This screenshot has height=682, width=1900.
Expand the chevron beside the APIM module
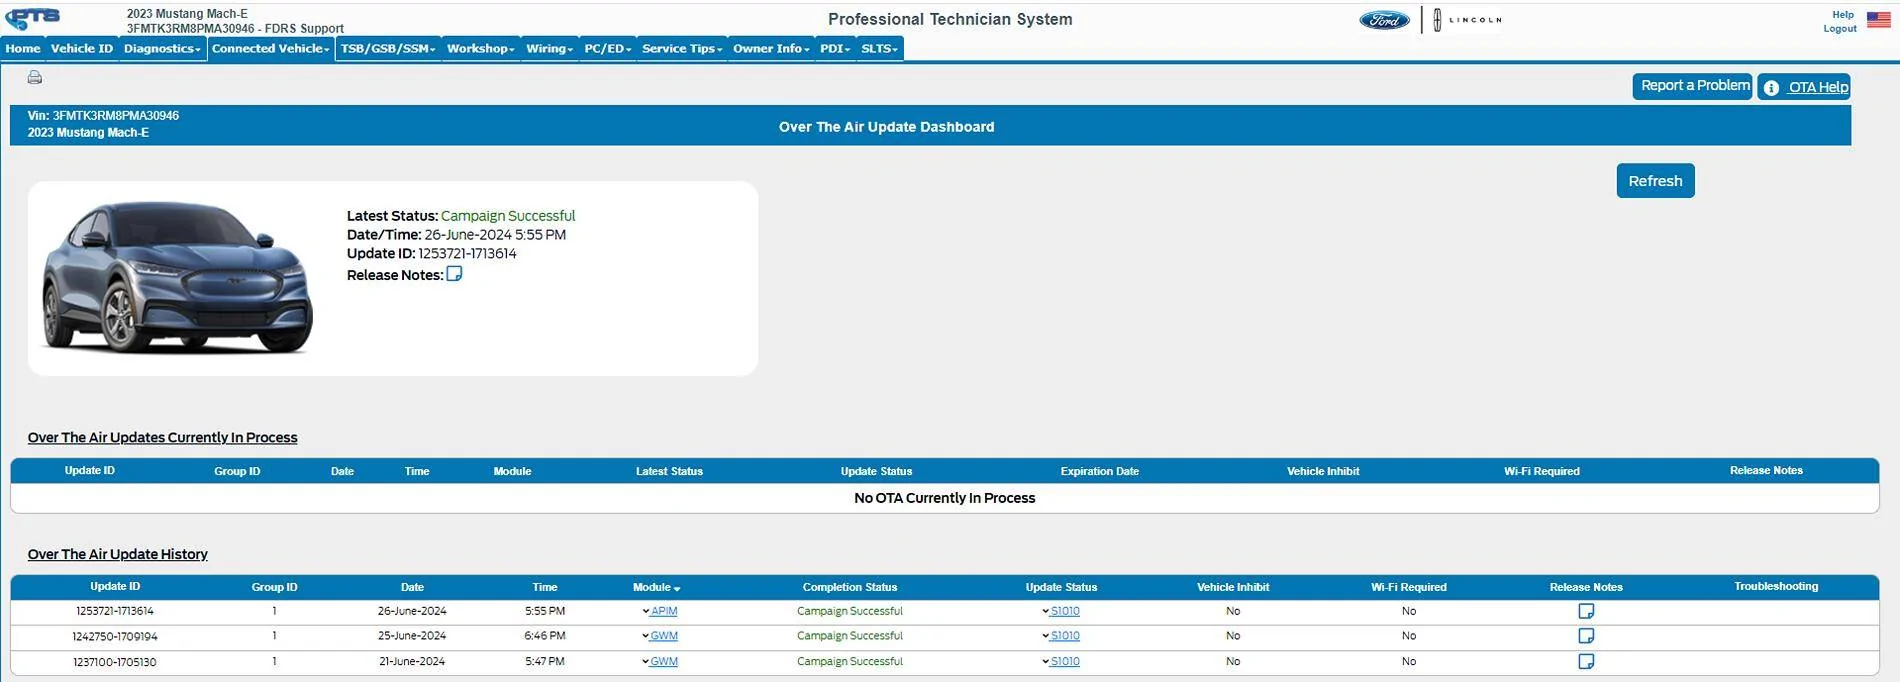coord(645,611)
